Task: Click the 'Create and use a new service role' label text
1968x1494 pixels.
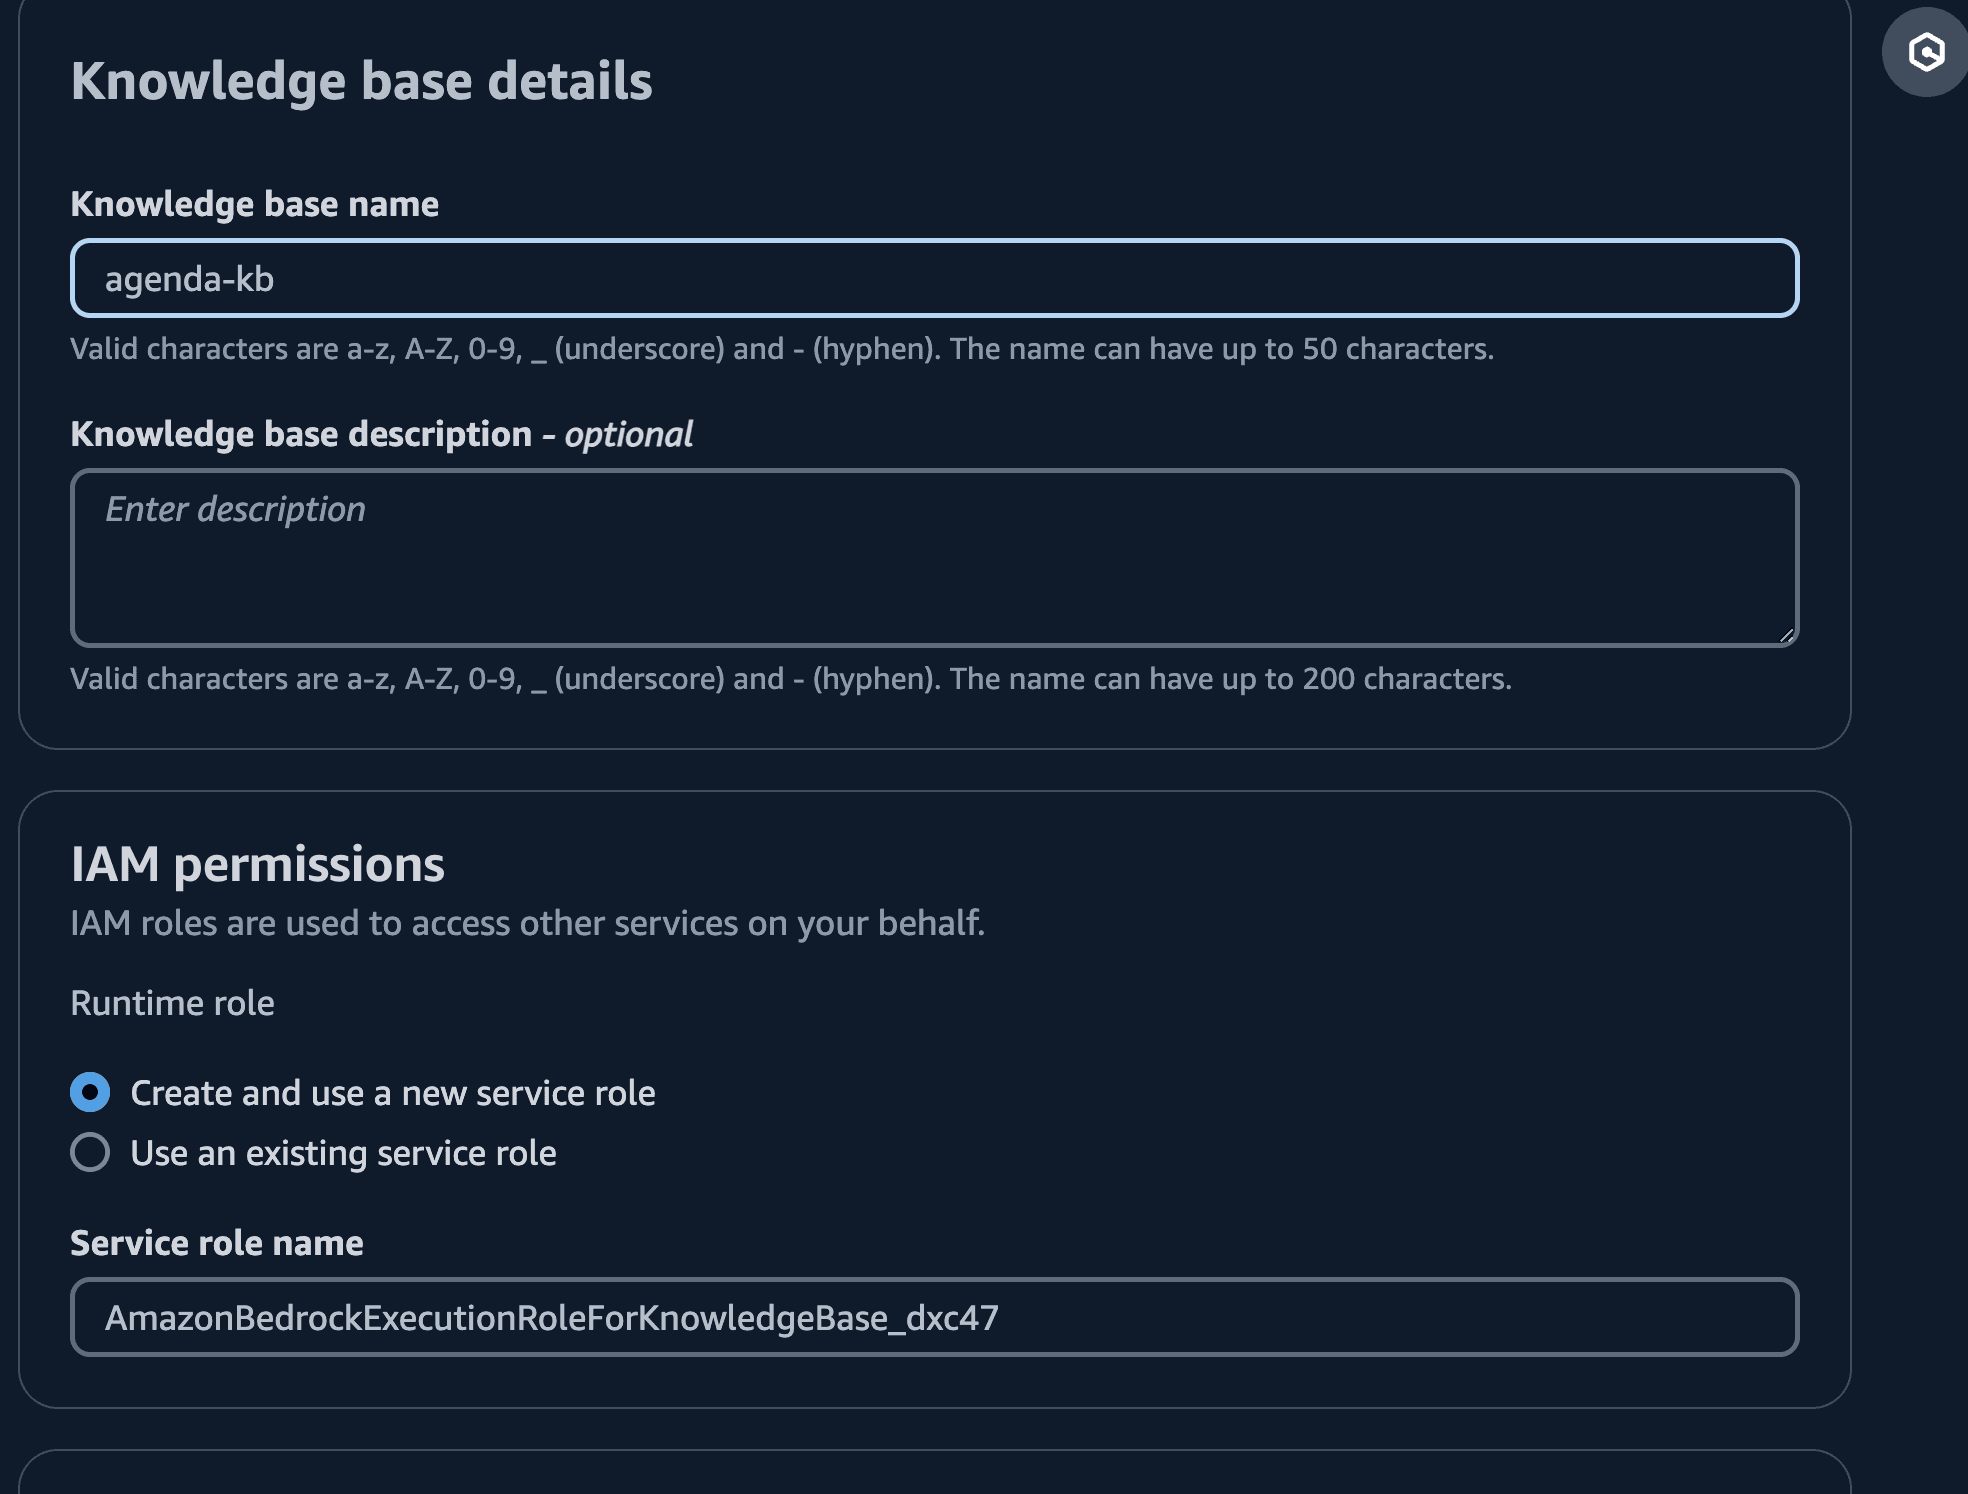Action: point(393,1093)
